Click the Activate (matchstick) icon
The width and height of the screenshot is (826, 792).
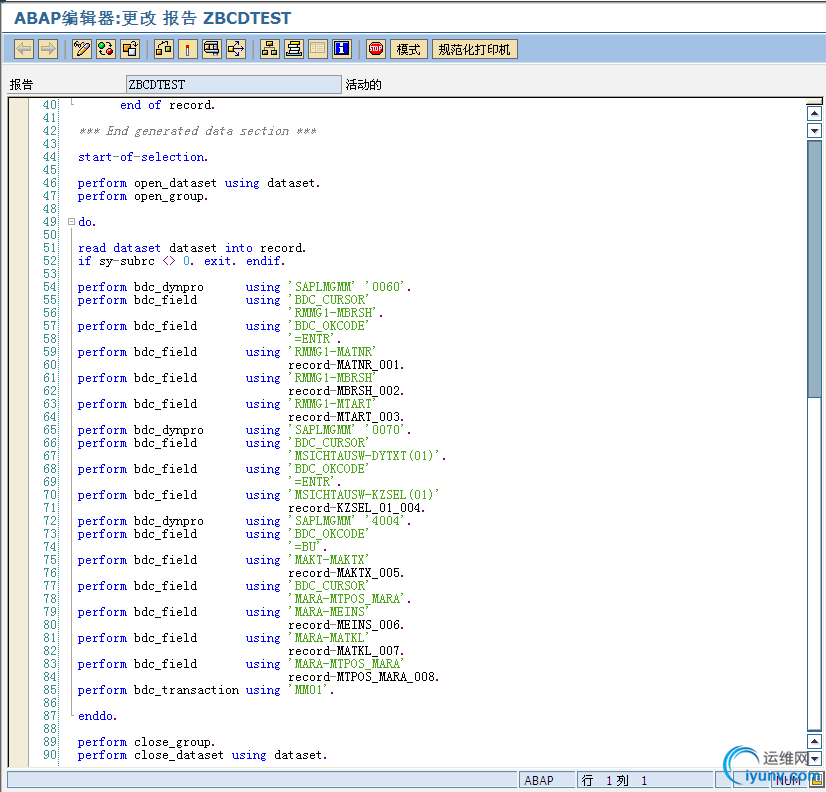188,49
